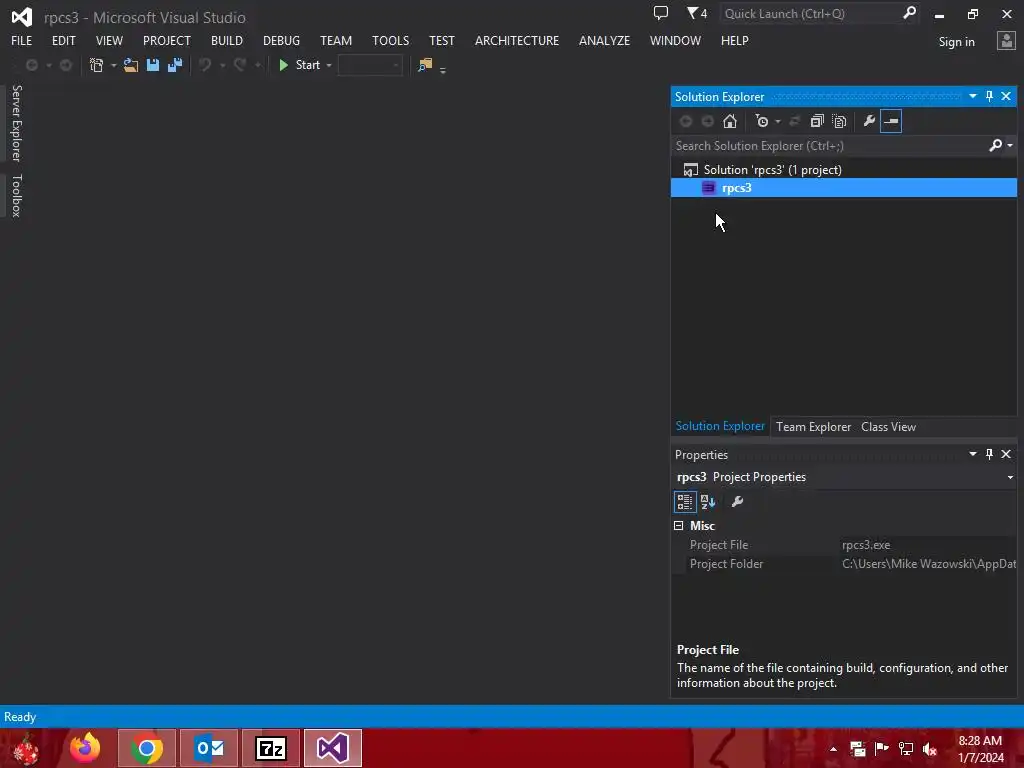Click Collapse All in Solution Explorer
The width and height of the screenshot is (1024, 768).
pos(817,121)
